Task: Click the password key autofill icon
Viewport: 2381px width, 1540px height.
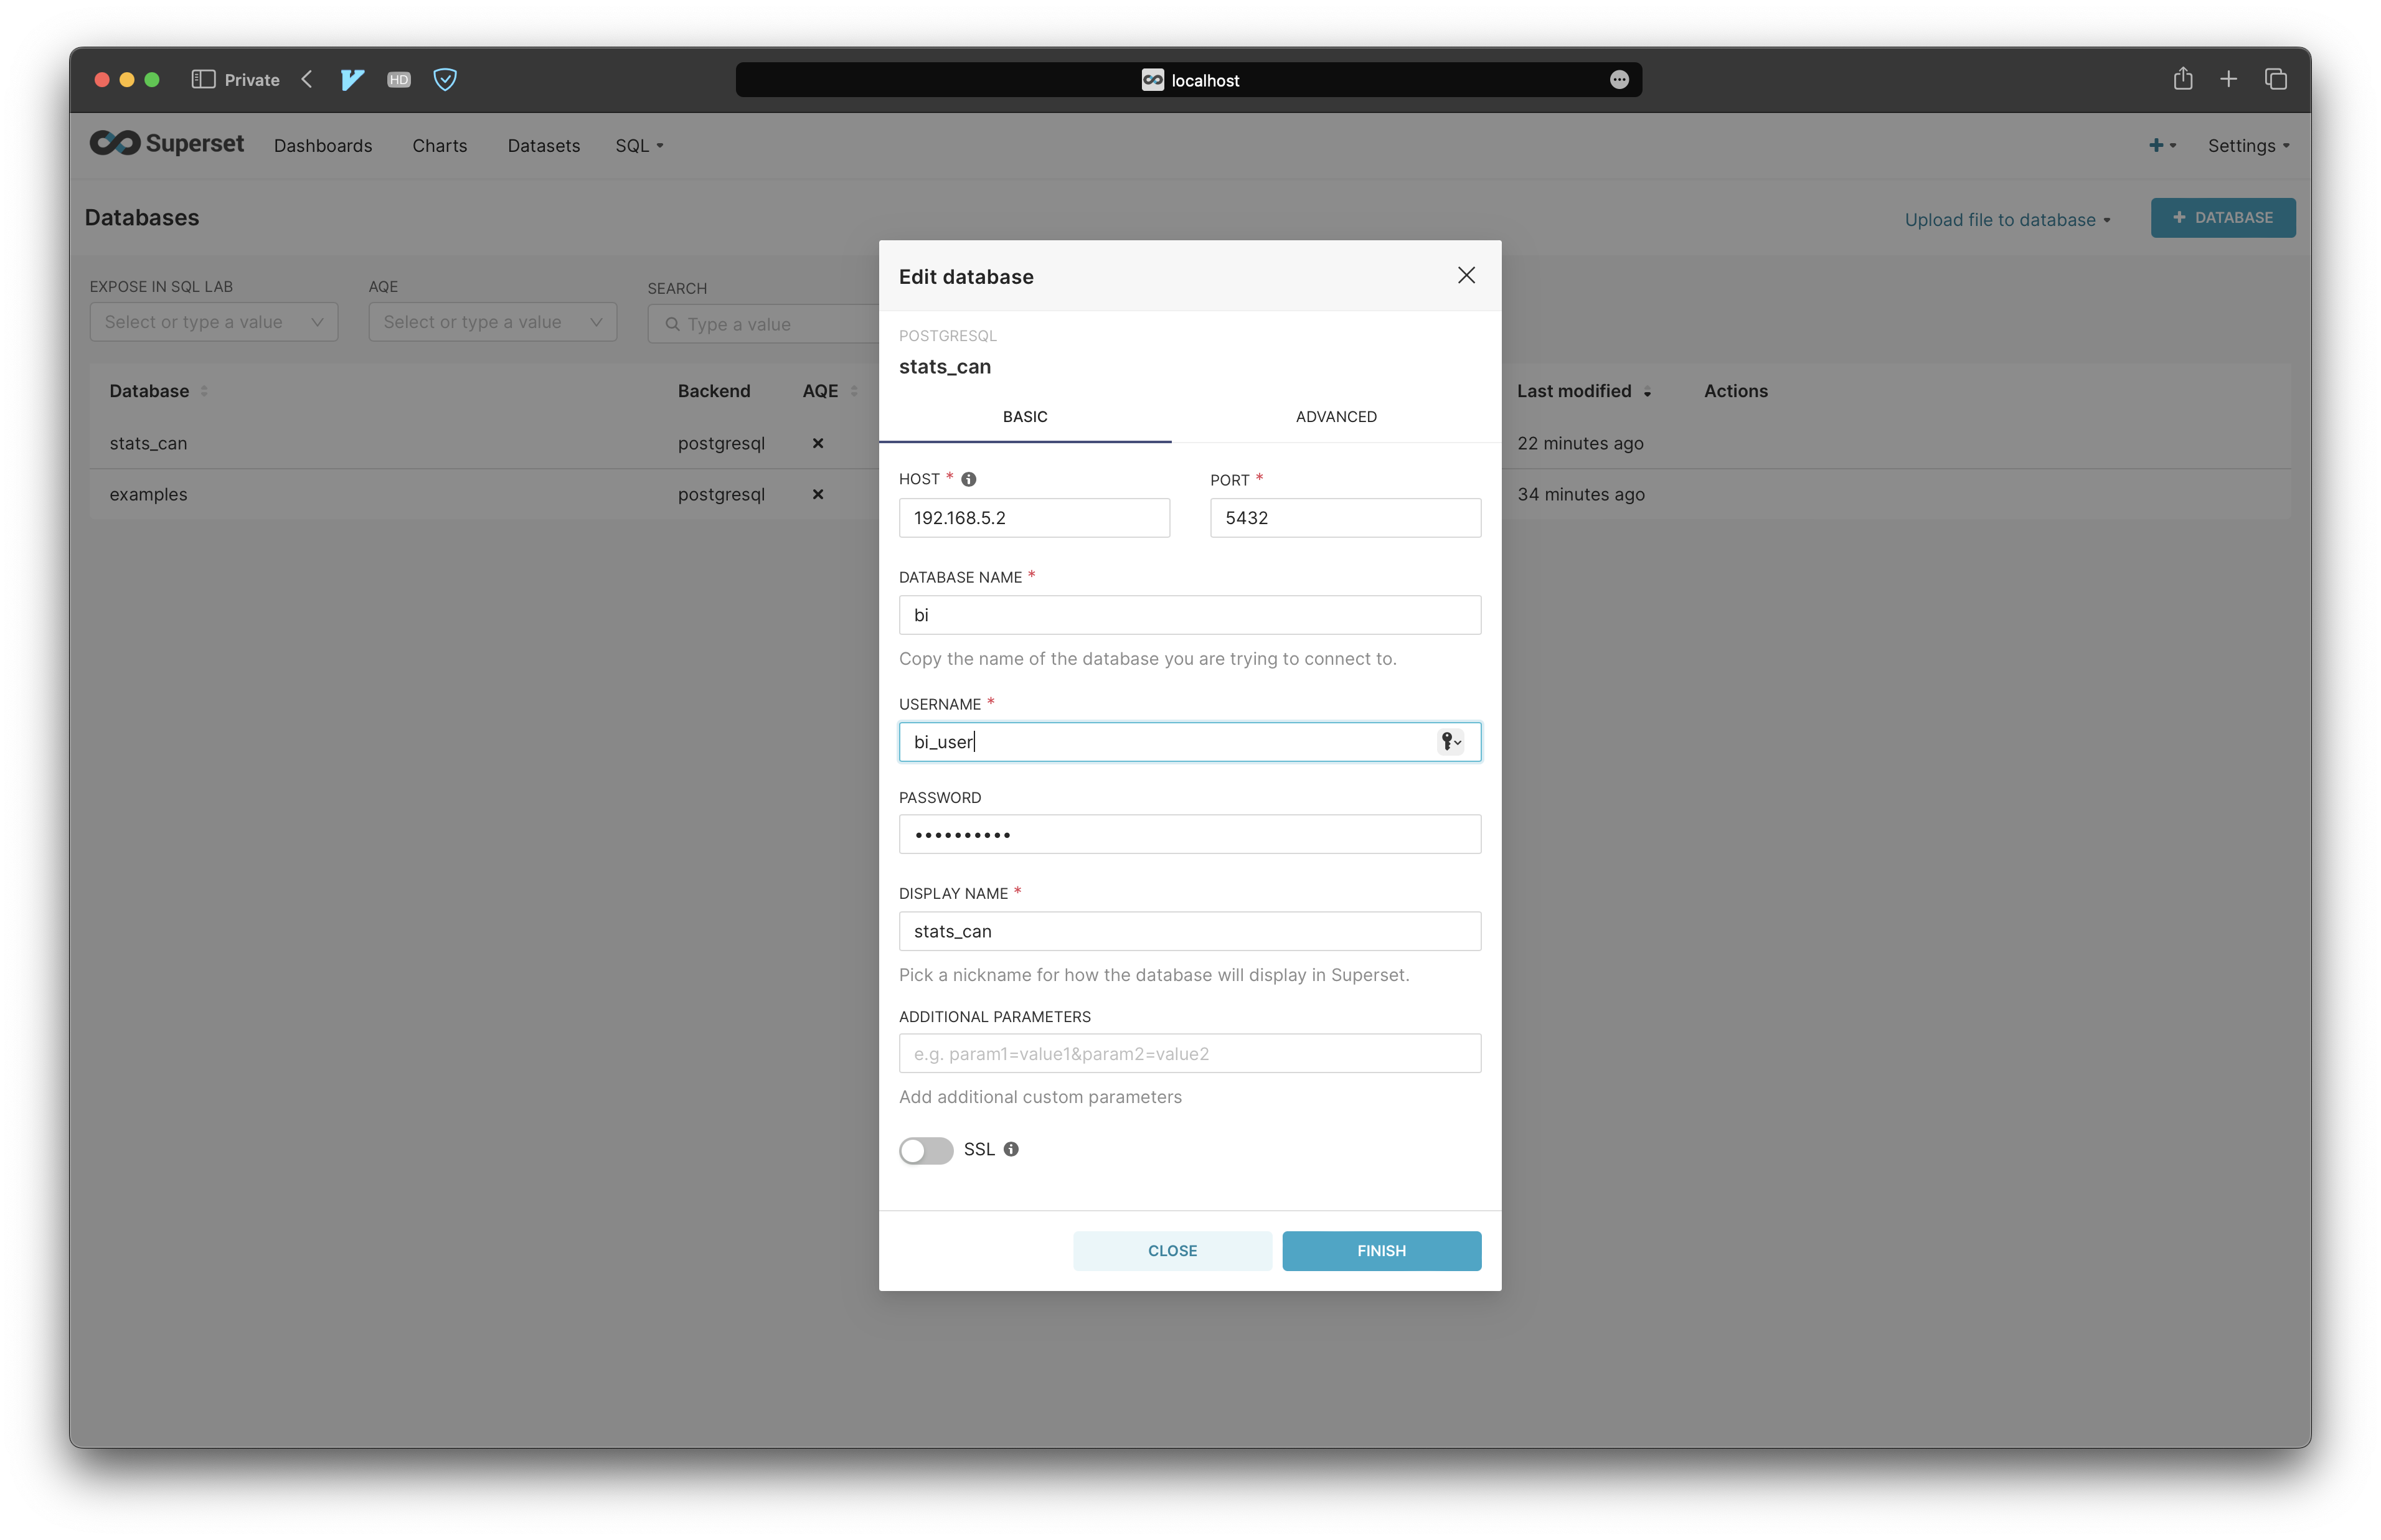Action: click(x=1449, y=741)
